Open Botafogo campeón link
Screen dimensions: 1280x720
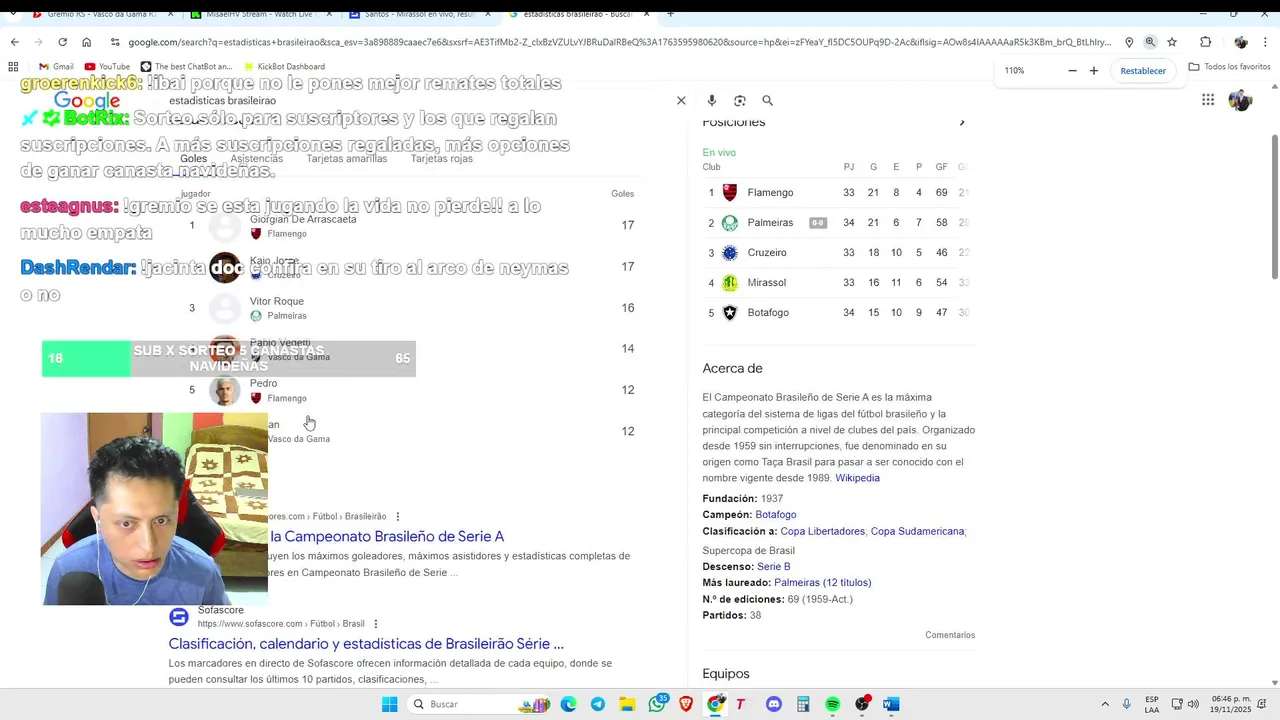coord(775,515)
